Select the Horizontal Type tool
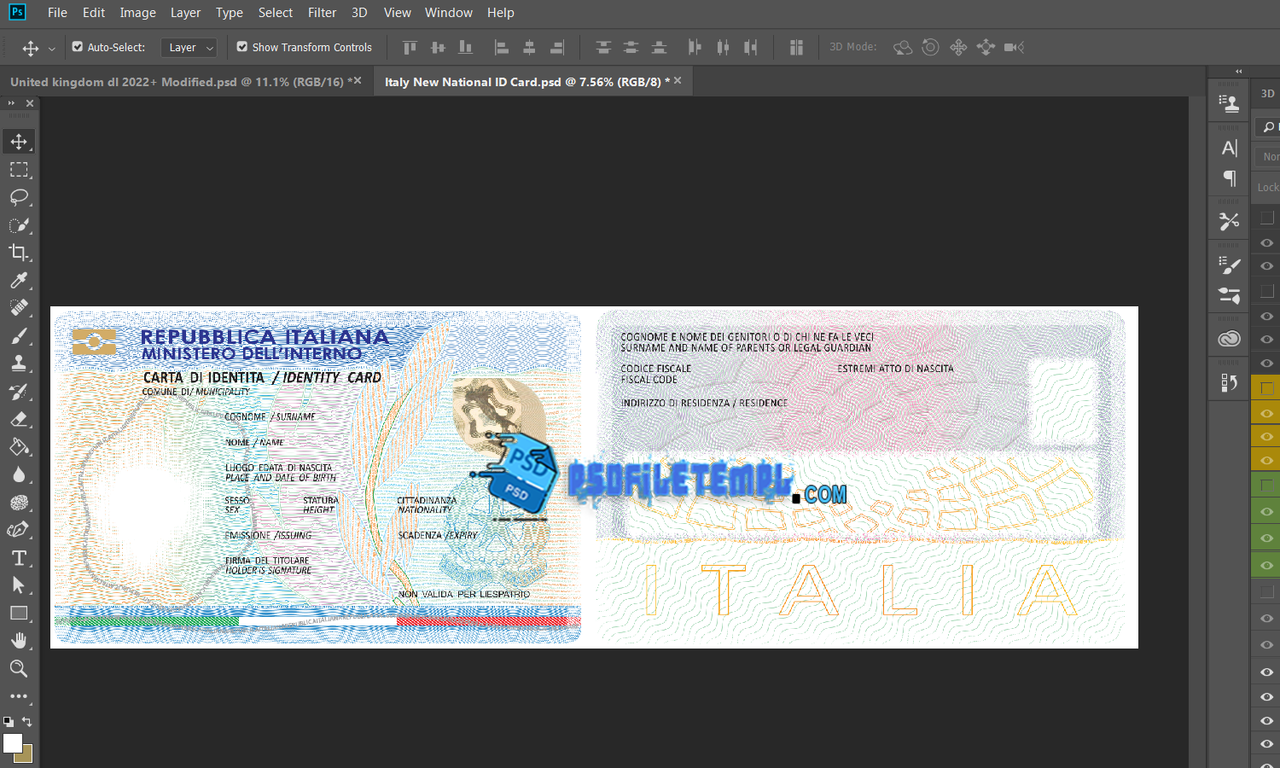Viewport: 1280px width, 768px height. (x=19, y=558)
